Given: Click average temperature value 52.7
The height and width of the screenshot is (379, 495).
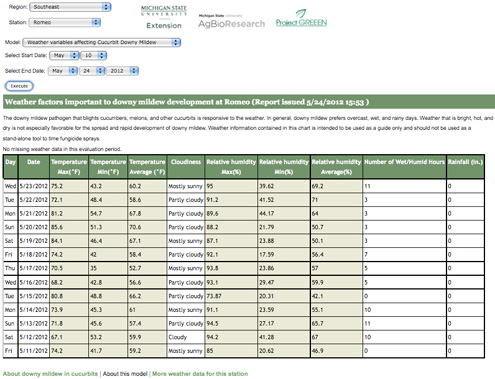Looking at the screenshot, I should tap(147, 268).
